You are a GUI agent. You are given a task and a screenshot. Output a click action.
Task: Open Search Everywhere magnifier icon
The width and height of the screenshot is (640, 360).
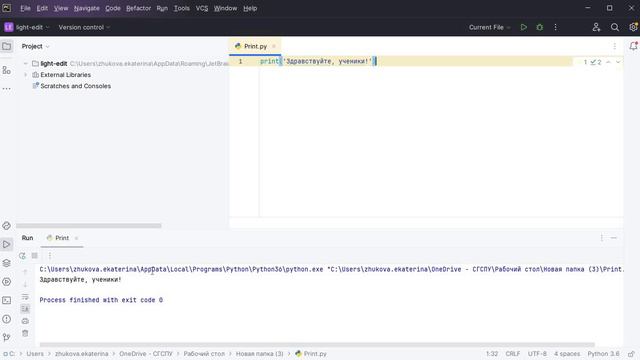pos(615,27)
